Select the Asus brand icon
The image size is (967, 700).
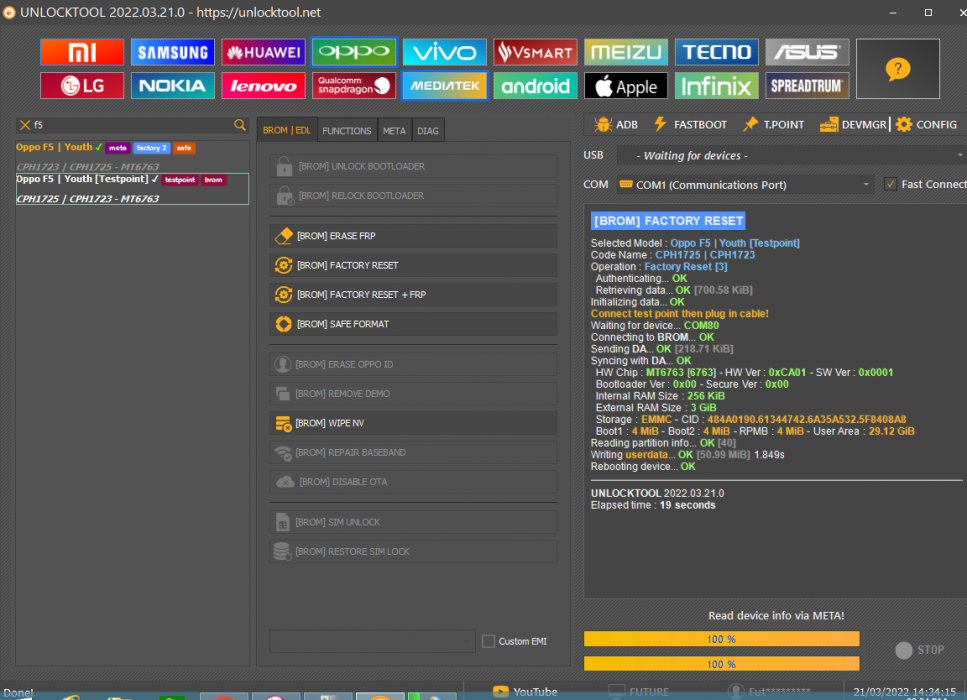(x=807, y=52)
